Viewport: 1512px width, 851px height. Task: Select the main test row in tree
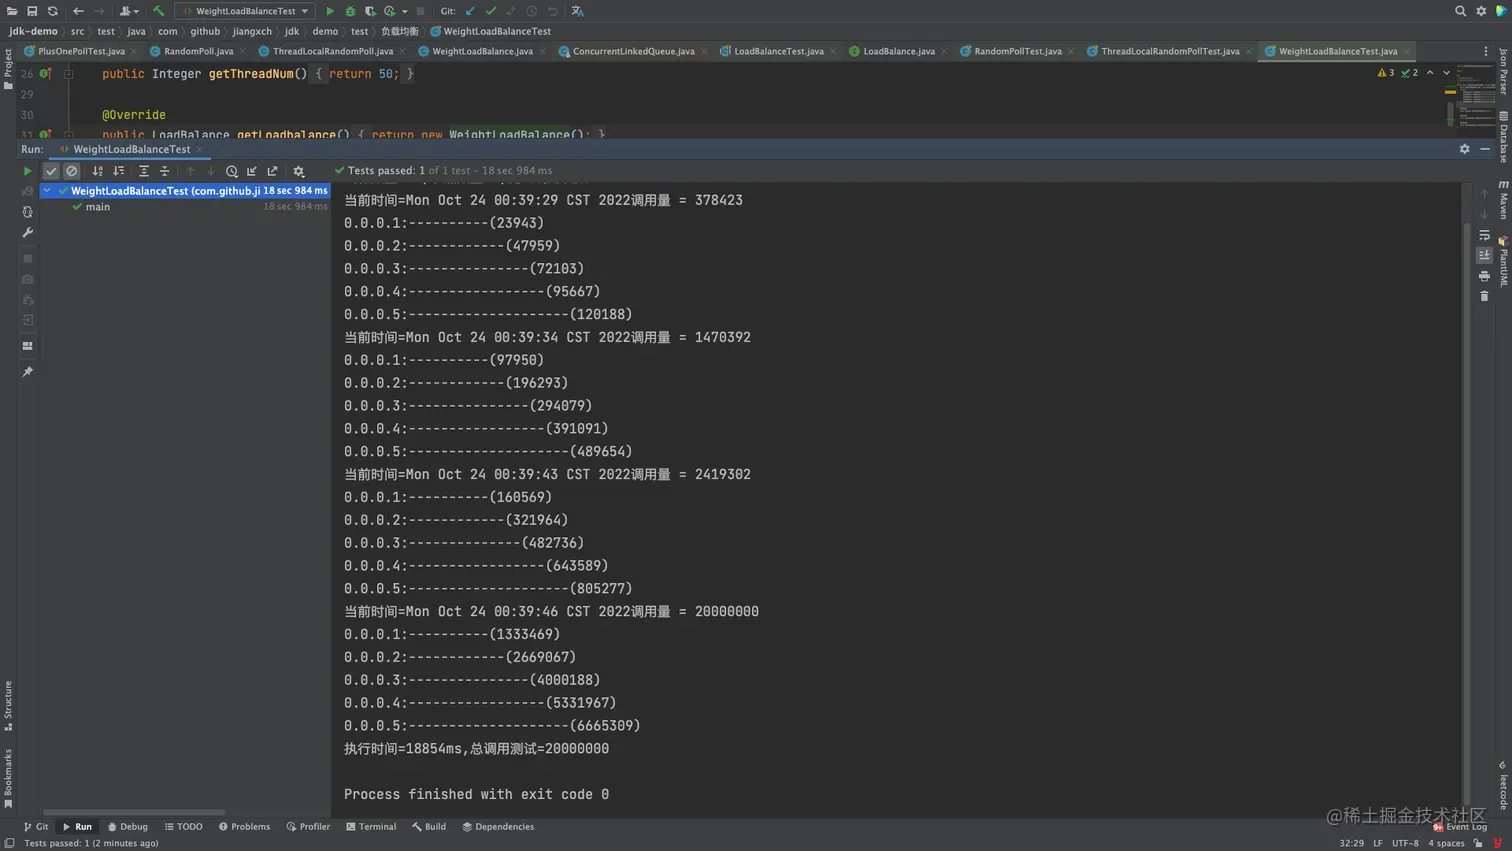(185, 207)
